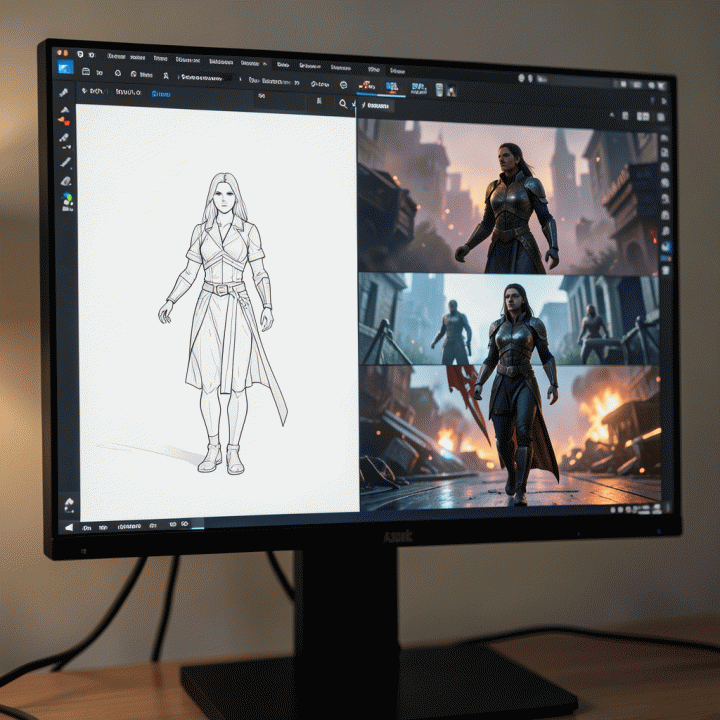Select the diagonal pencil tool in left toolbar
The height and width of the screenshot is (720, 720).
(x=65, y=162)
